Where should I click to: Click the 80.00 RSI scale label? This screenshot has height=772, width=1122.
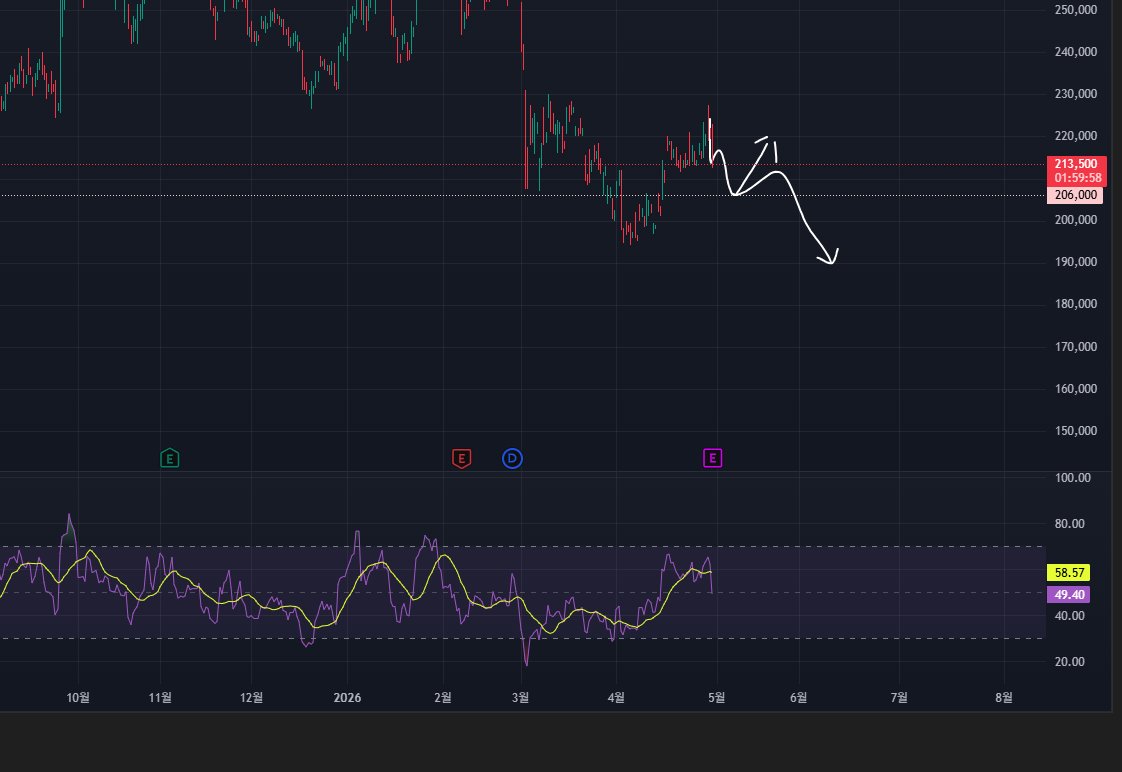tap(1069, 524)
